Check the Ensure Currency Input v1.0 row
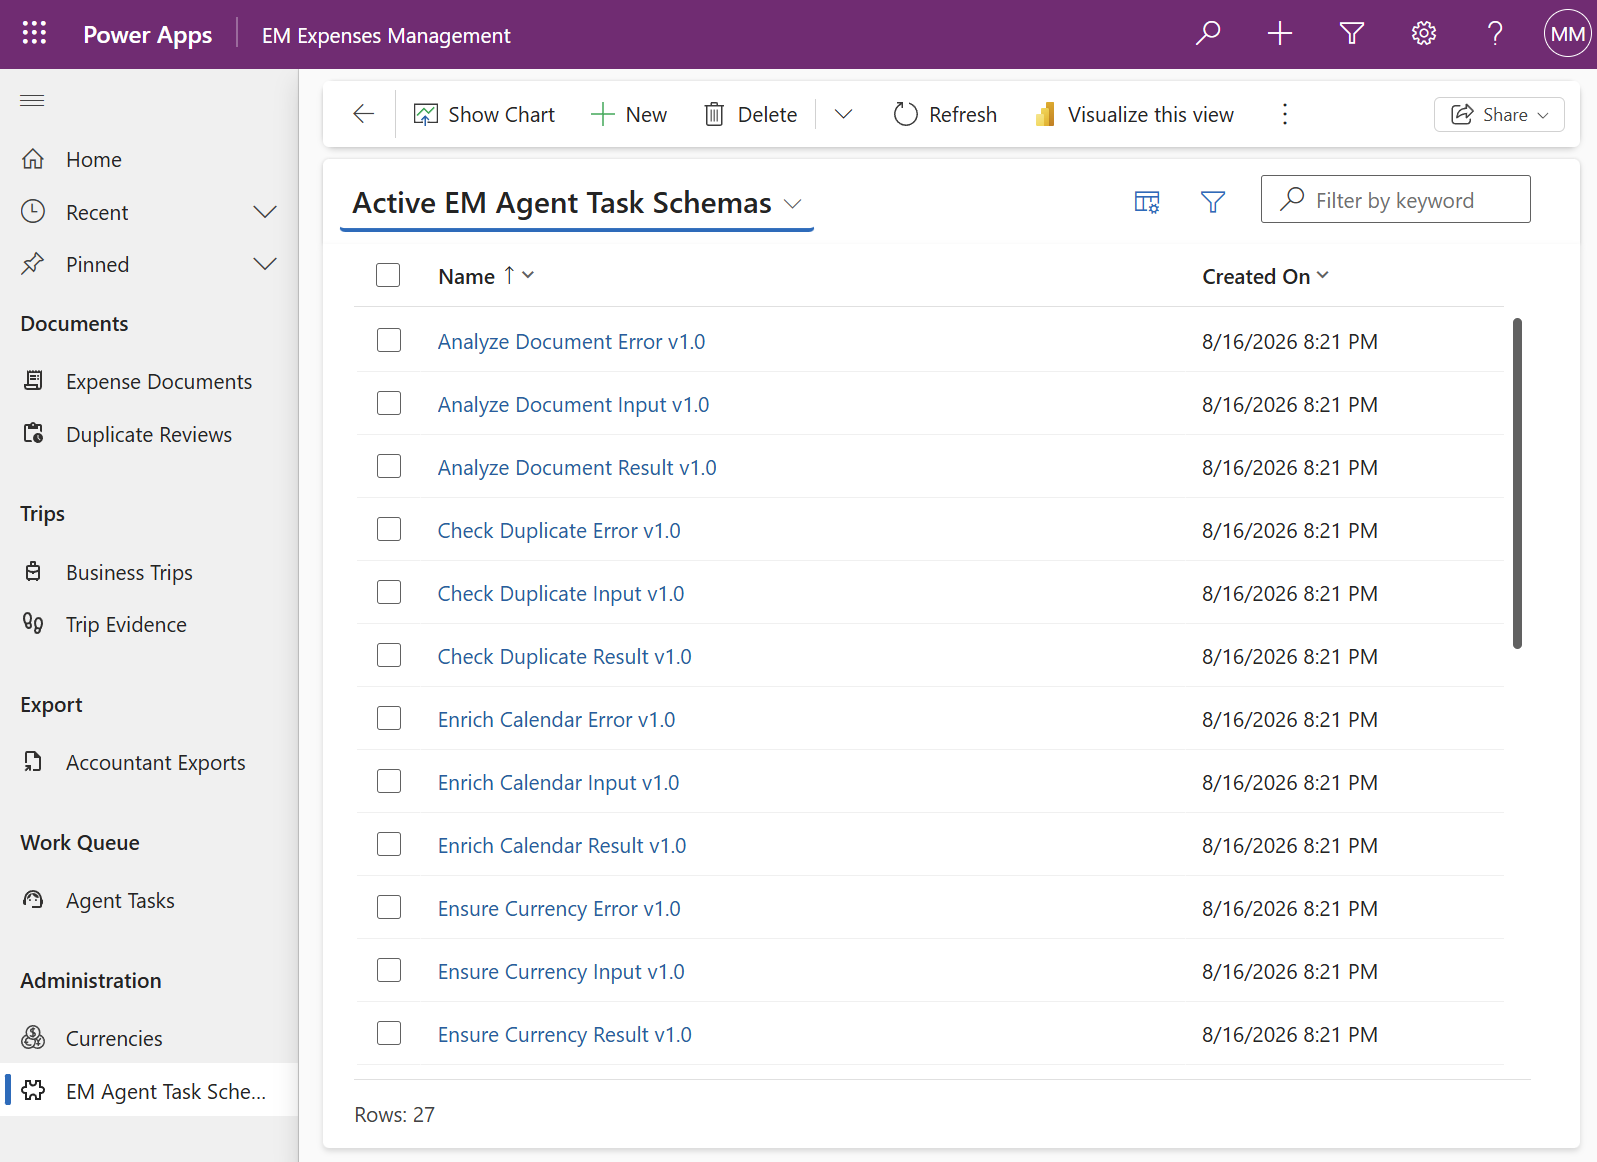Viewport: 1597px width, 1162px height. pyautogui.click(x=389, y=970)
